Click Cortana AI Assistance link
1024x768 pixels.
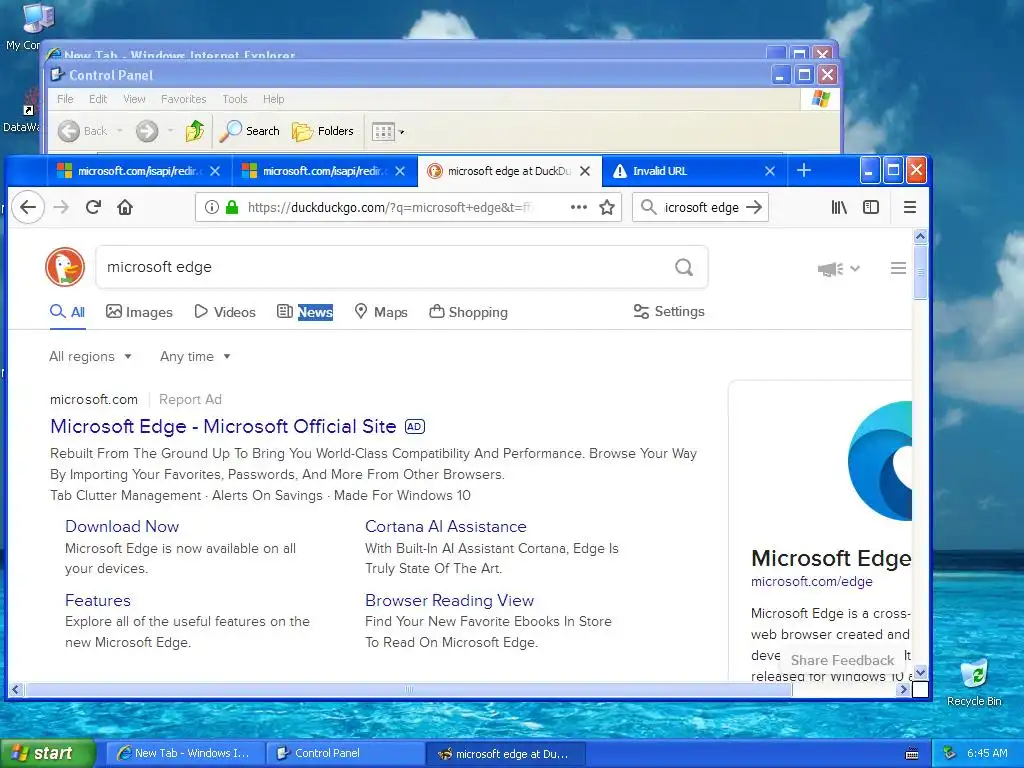(x=445, y=526)
